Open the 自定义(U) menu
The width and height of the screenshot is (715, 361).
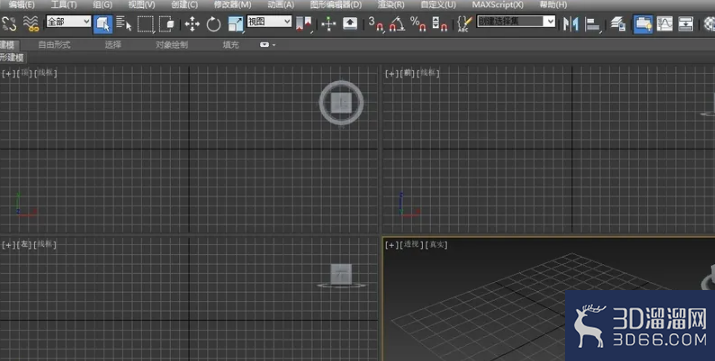[438, 5]
